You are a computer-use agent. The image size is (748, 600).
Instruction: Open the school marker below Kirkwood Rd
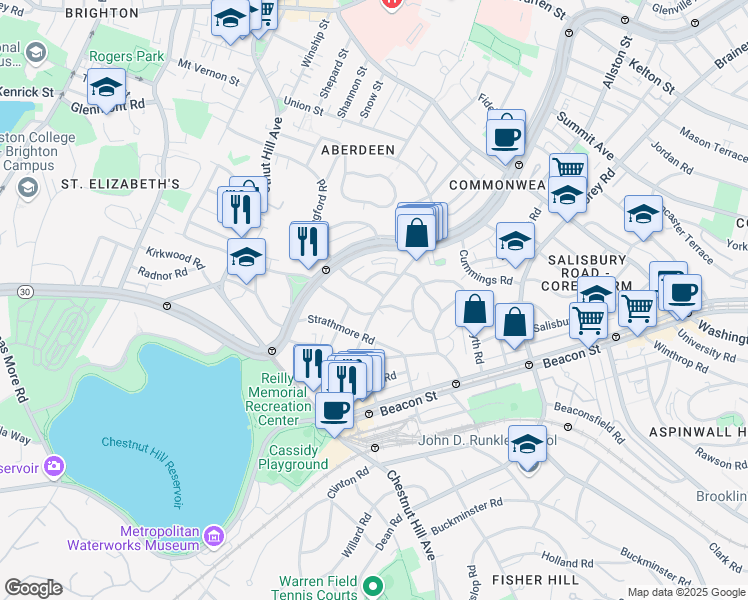point(246,257)
